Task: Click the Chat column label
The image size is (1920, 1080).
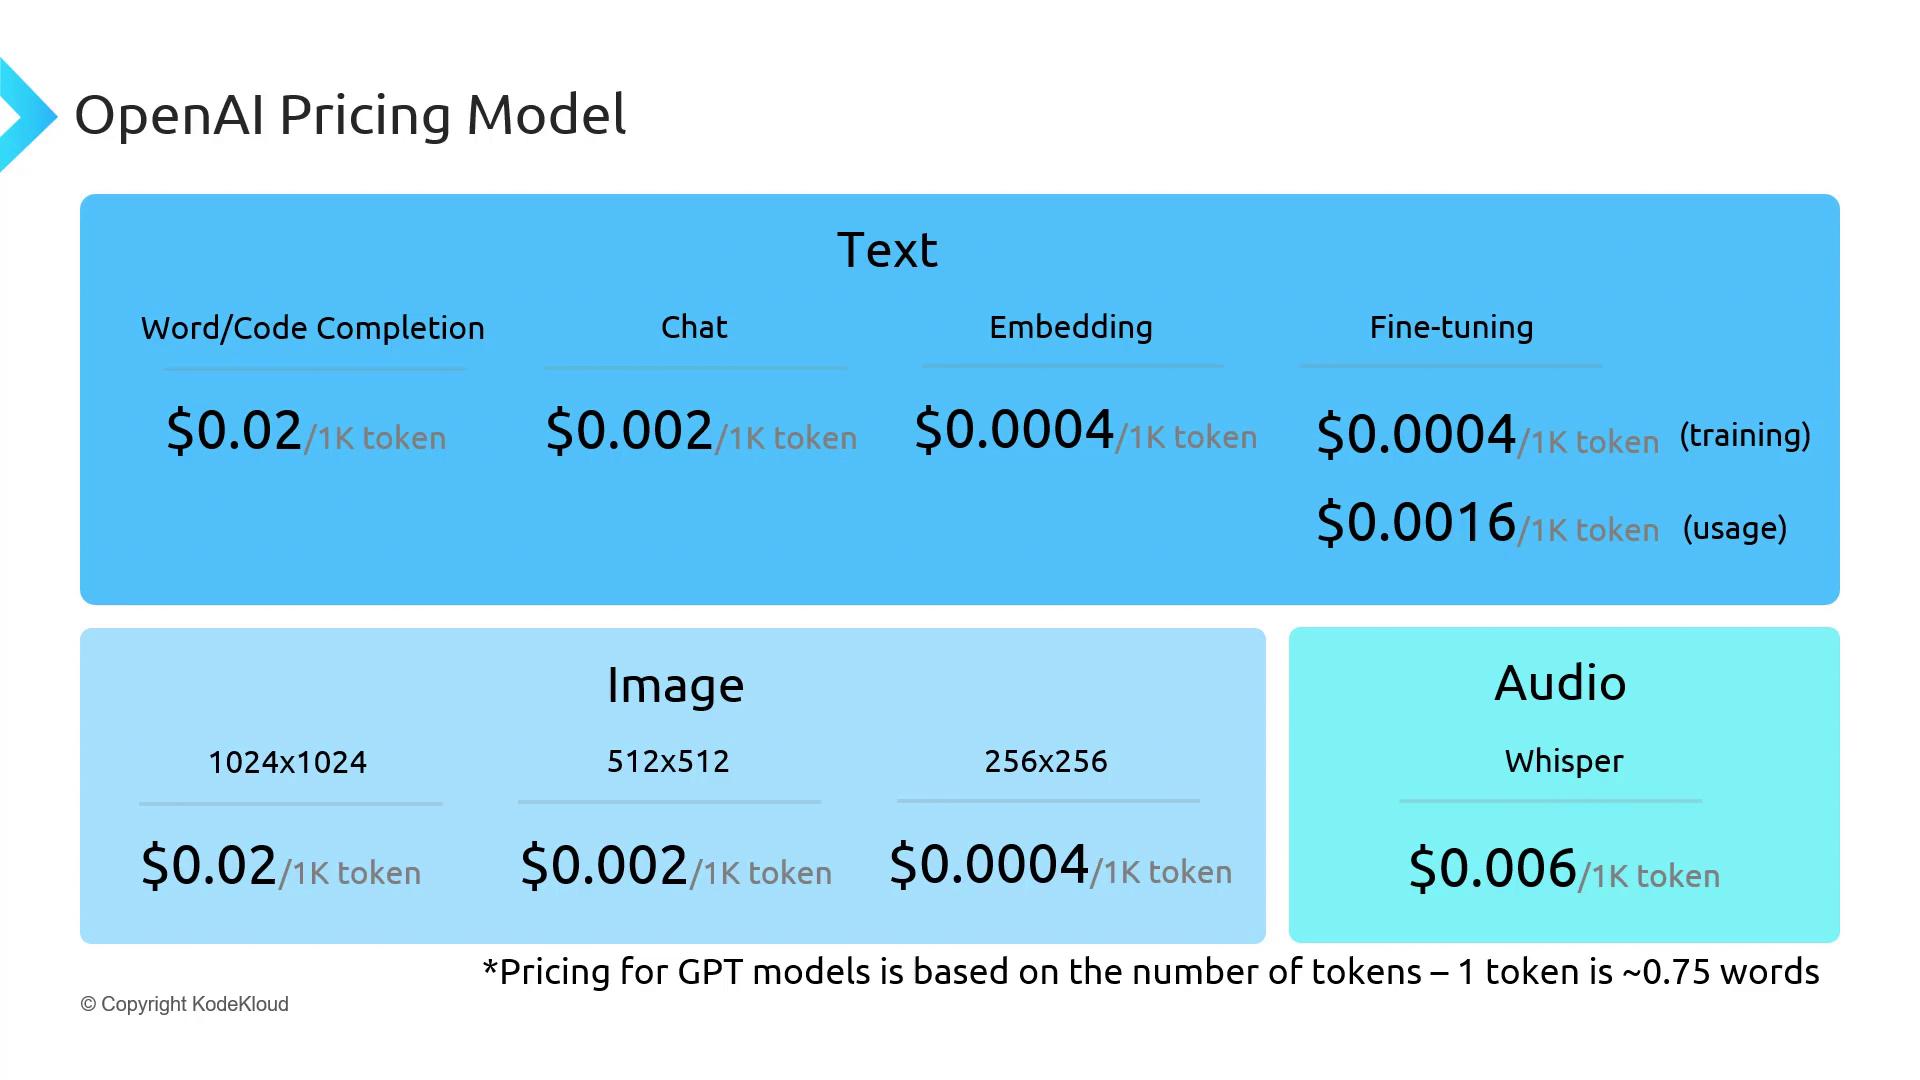Action: [x=694, y=327]
